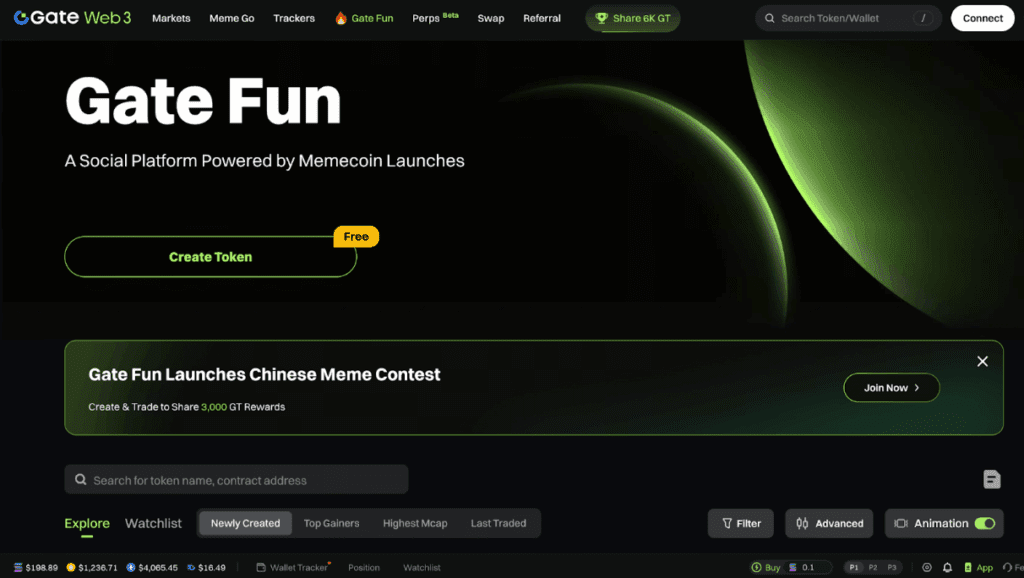1024x578 pixels.
Task: Click Join Now on the contest banner
Action: click(891, 387)
